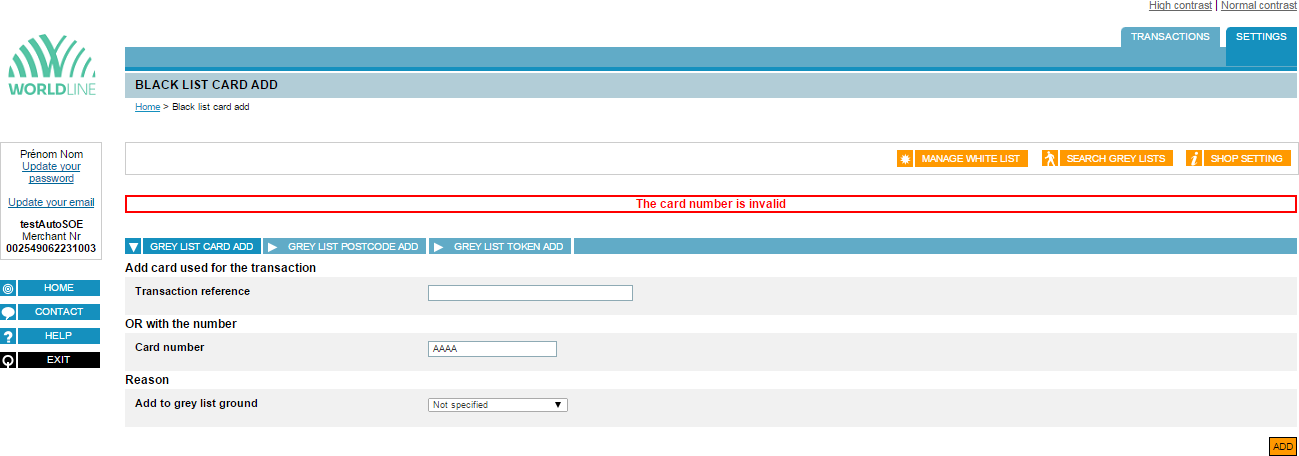Click the Worldline logo
This screenshot has width=1299, height=456.
coord(51,66)
